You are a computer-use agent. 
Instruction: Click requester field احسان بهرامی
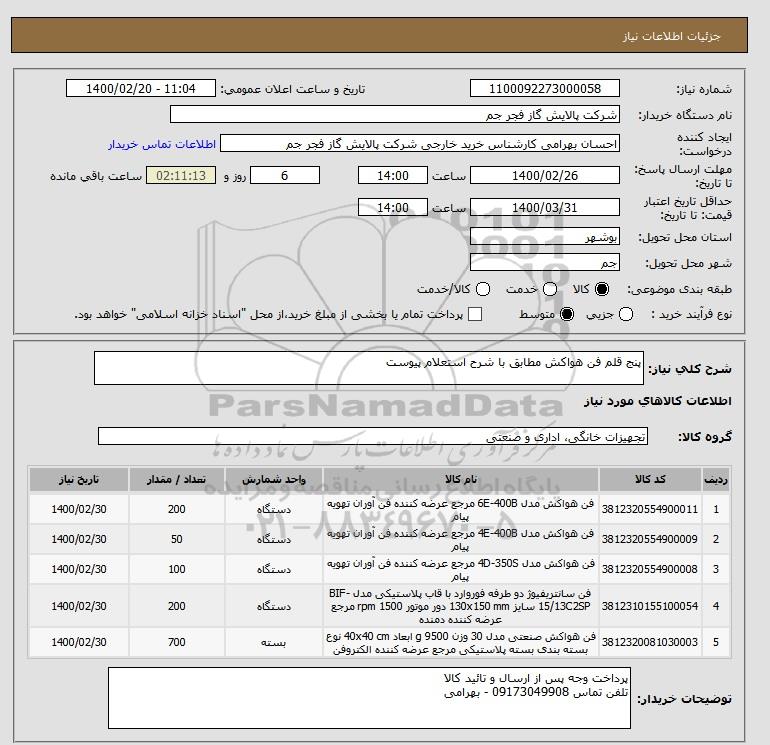click(420, 144)
